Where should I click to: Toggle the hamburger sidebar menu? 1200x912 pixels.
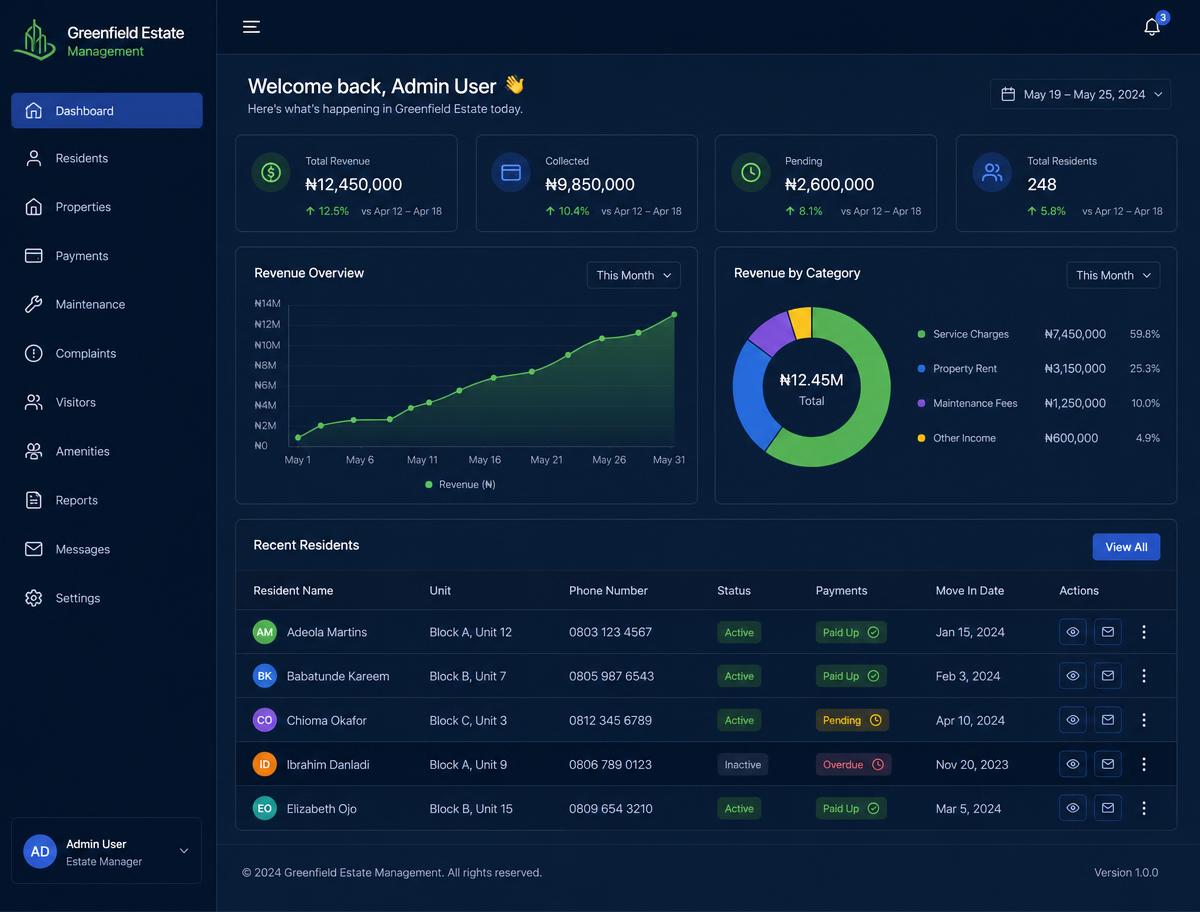[251, 27]
